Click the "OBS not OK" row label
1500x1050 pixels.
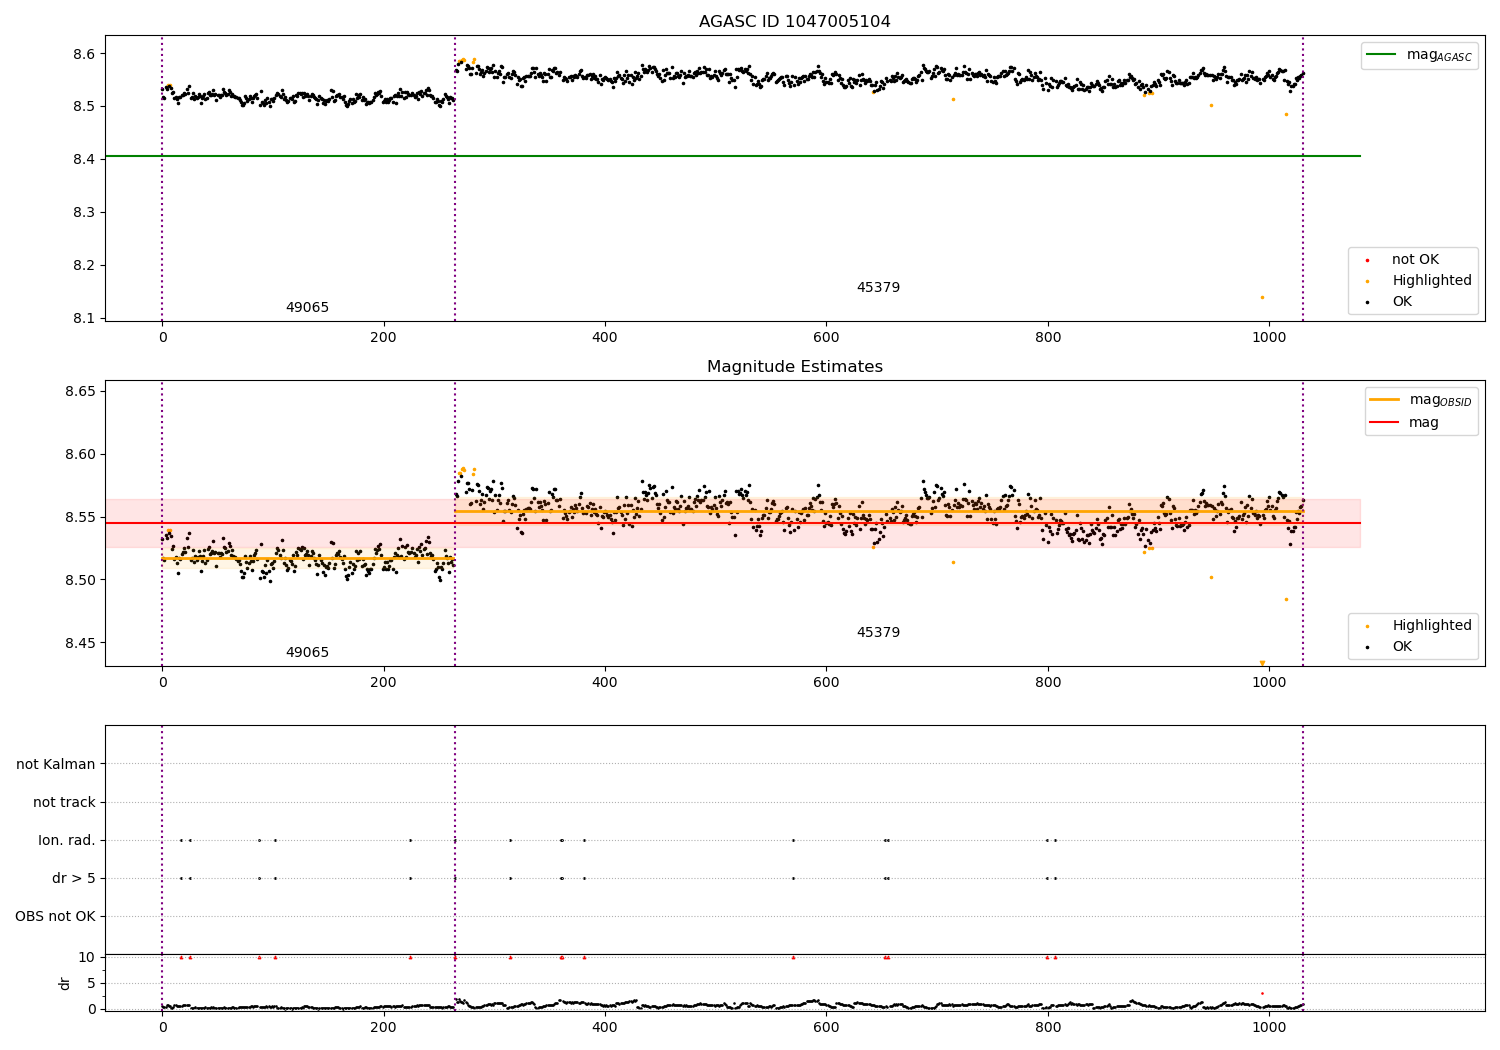coord(55,916)
